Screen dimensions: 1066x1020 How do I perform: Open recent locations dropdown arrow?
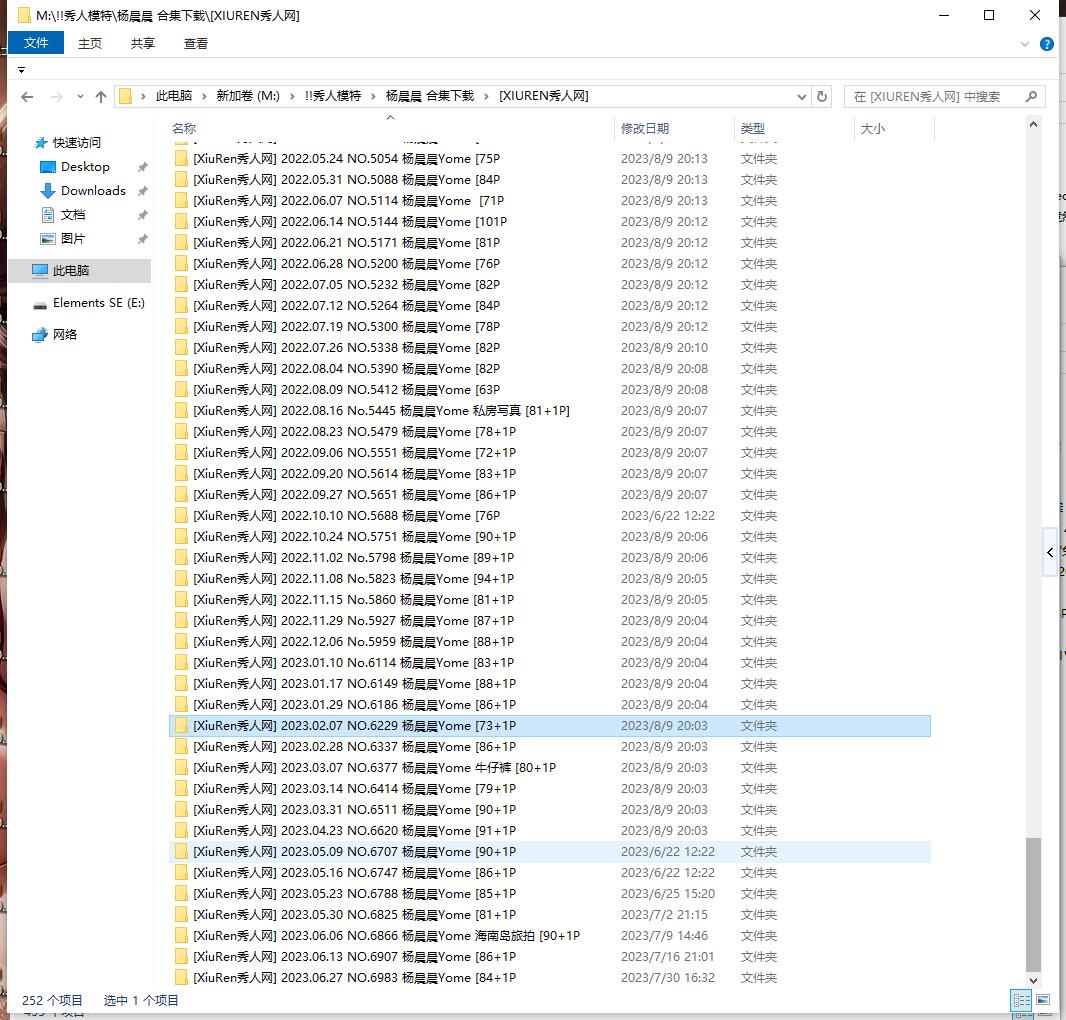point(80,97)
